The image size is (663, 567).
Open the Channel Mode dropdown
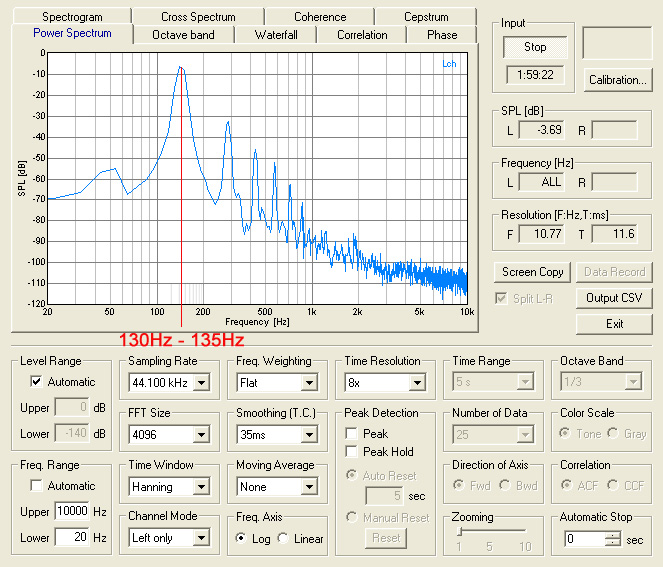click(x=202, y=538)
